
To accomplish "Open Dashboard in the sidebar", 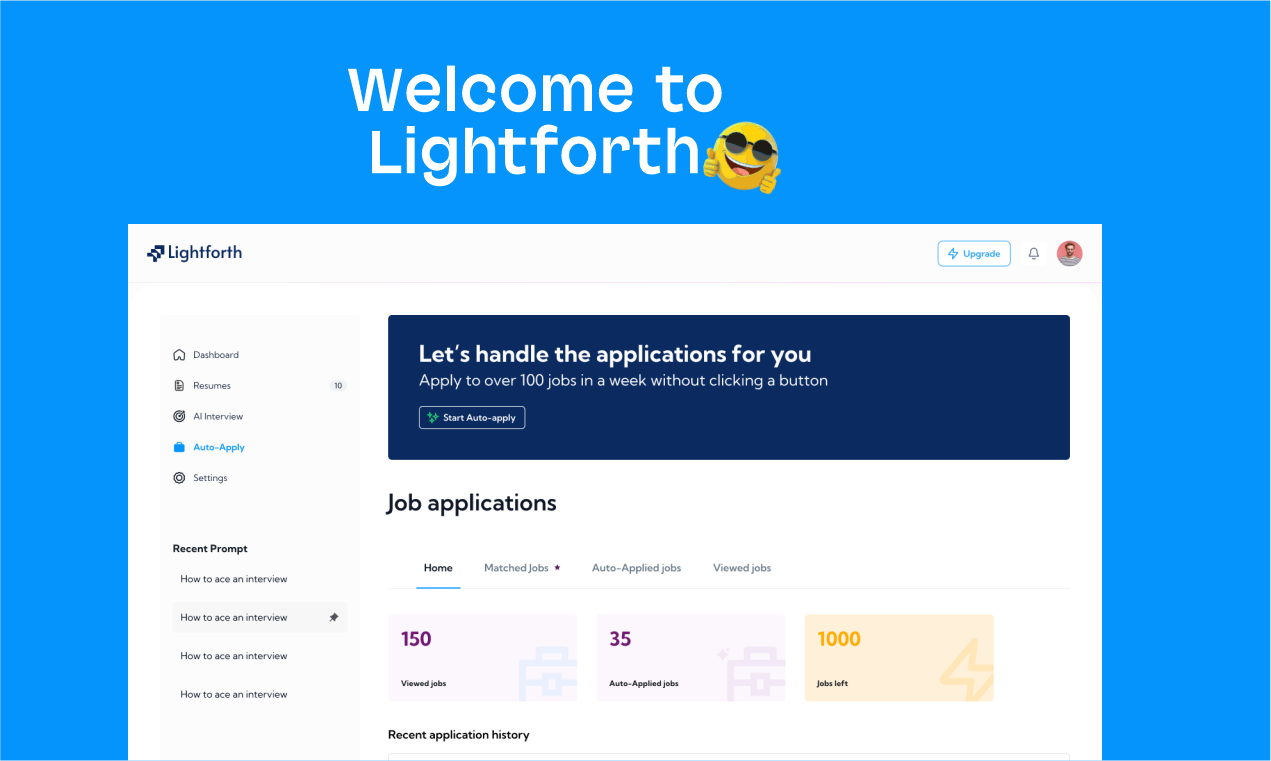I will pyautogui.click(x=216, y=355).
